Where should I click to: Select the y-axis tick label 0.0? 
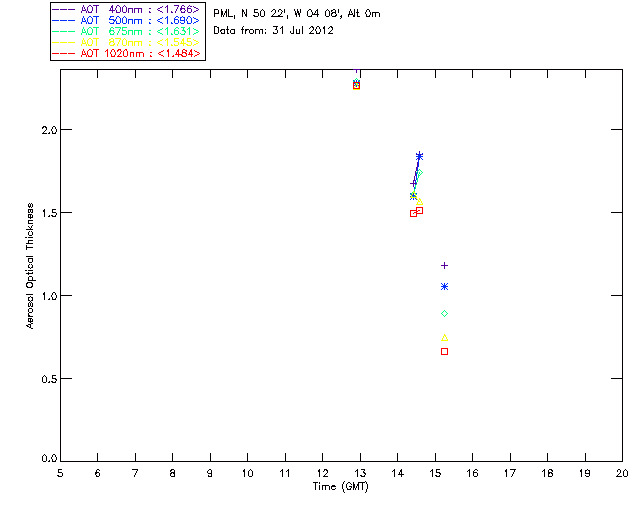click(x=49, y=459)
